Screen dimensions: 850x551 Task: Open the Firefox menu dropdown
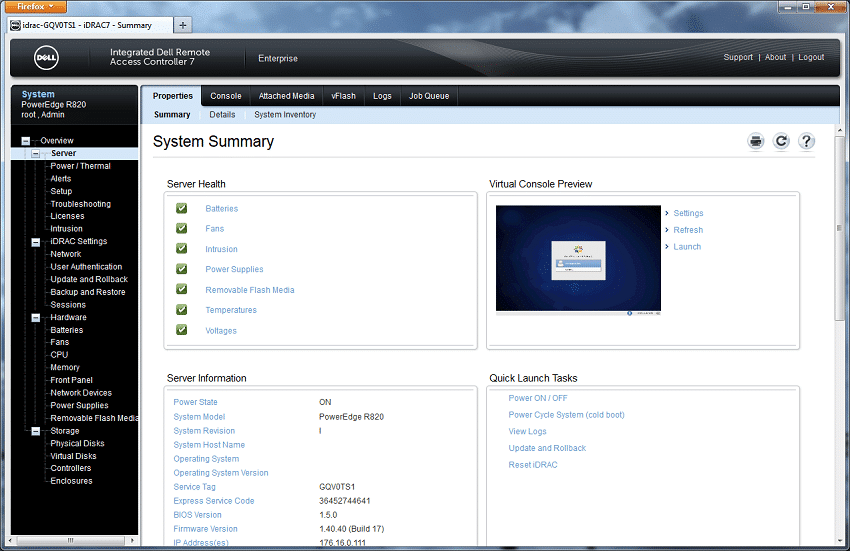click(36, 7)
